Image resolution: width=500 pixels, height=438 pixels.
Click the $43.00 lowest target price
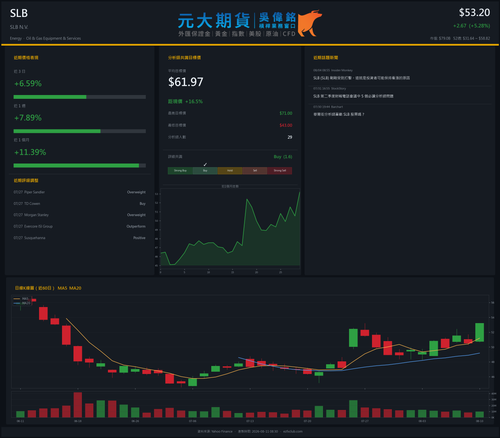286,125
